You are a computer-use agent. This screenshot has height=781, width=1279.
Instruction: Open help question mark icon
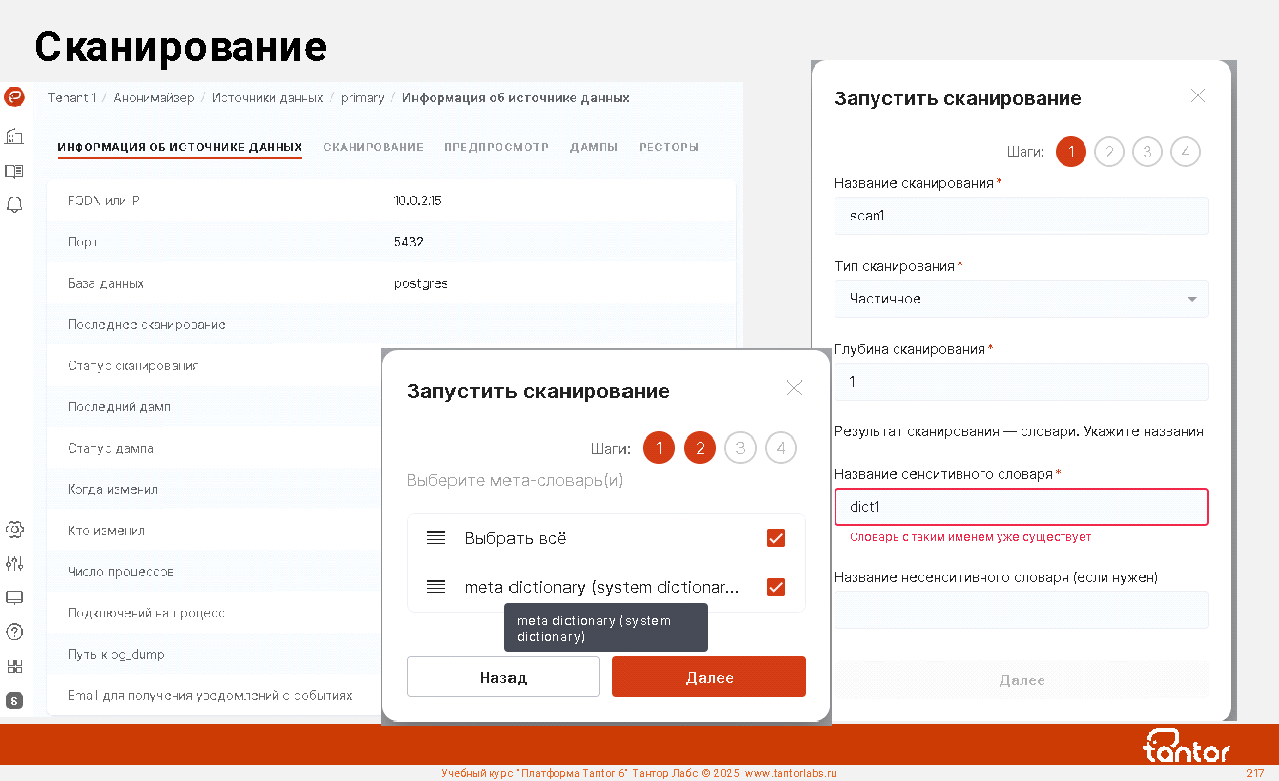pyautogui.click(x=15, y=632)
